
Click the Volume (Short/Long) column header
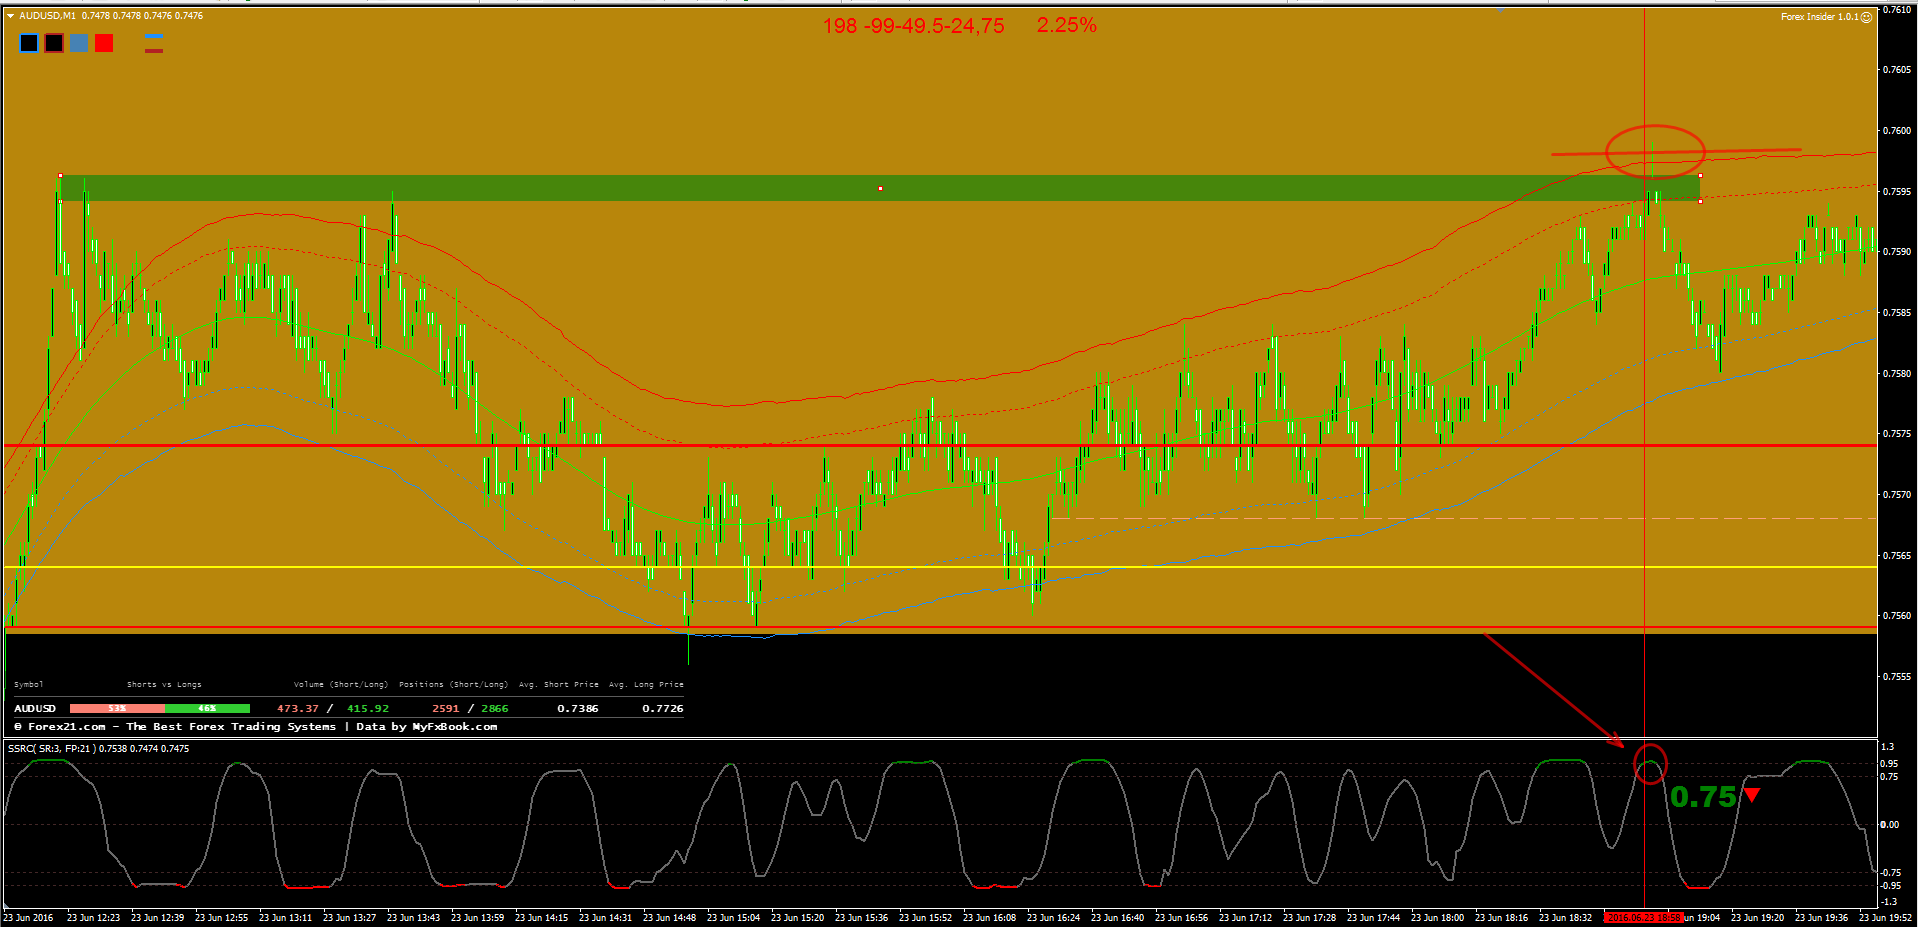click(x=341, y=685)
